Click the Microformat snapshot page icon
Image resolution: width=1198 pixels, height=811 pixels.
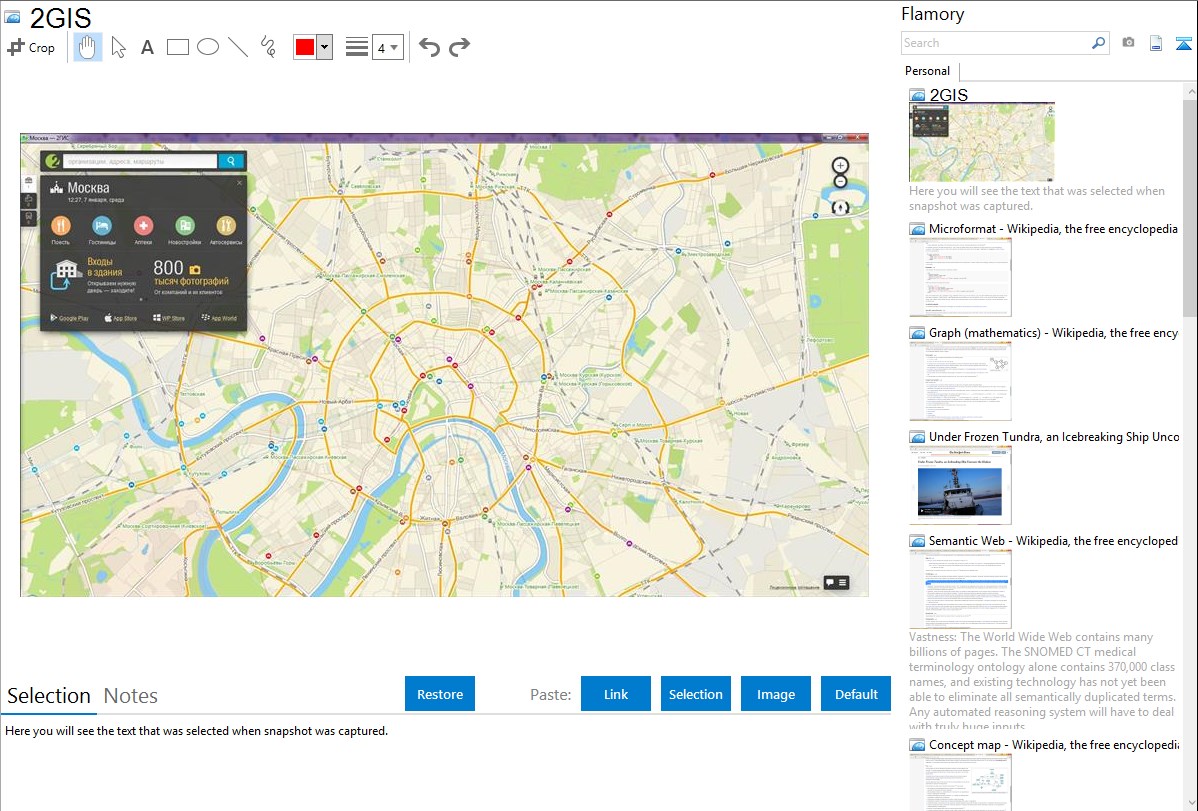pyautogui.click(x=917, y=229)
